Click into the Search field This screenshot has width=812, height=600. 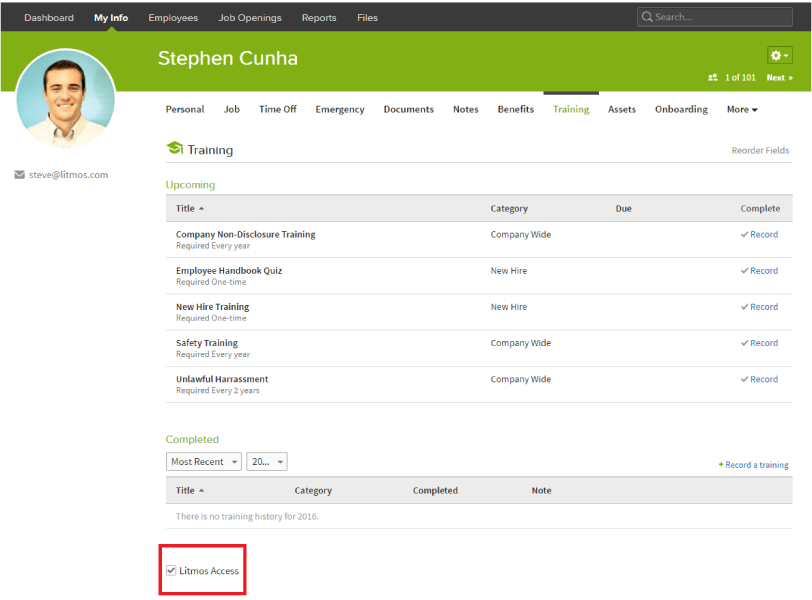pos(720,17)
